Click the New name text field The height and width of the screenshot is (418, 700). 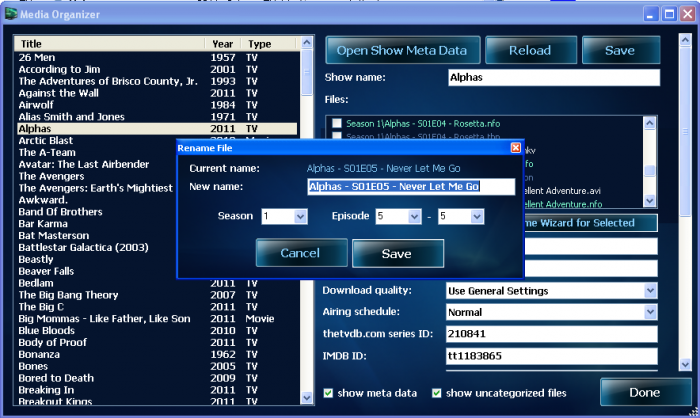coord(411,187)
